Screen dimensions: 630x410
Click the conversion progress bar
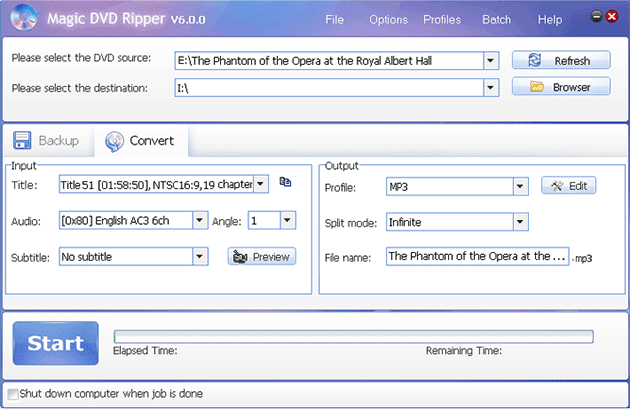coord(354,336)
